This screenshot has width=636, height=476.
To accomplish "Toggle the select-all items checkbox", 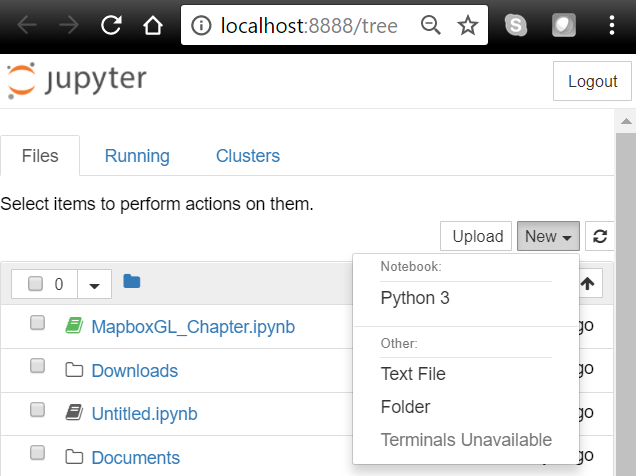I will tap(36, 284).
